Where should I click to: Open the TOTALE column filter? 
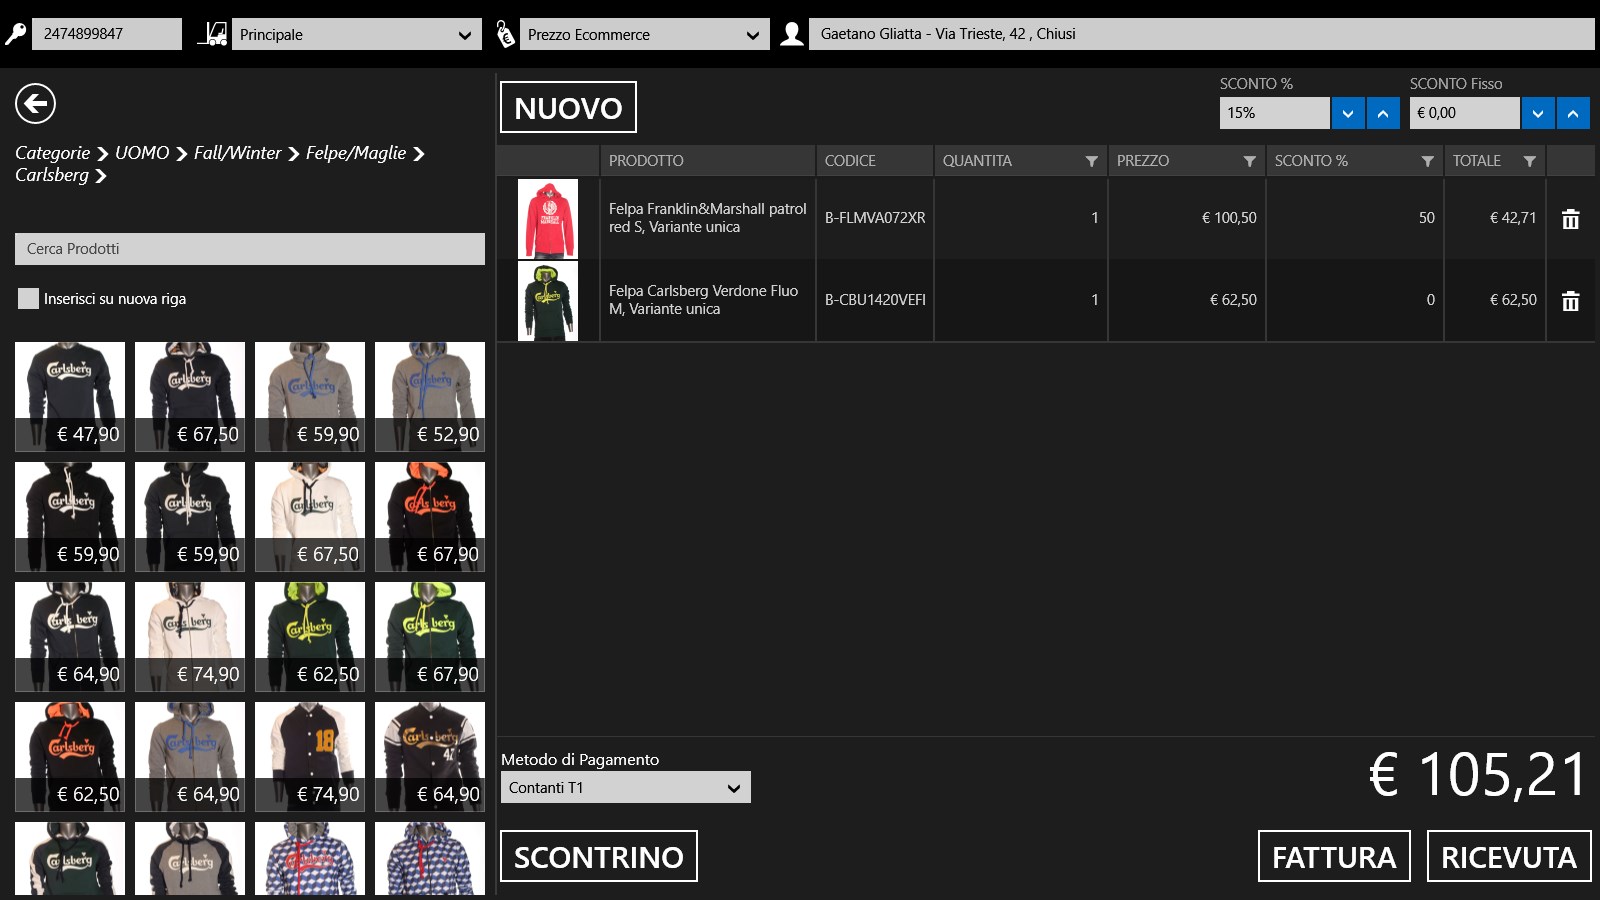point(1529,161)
